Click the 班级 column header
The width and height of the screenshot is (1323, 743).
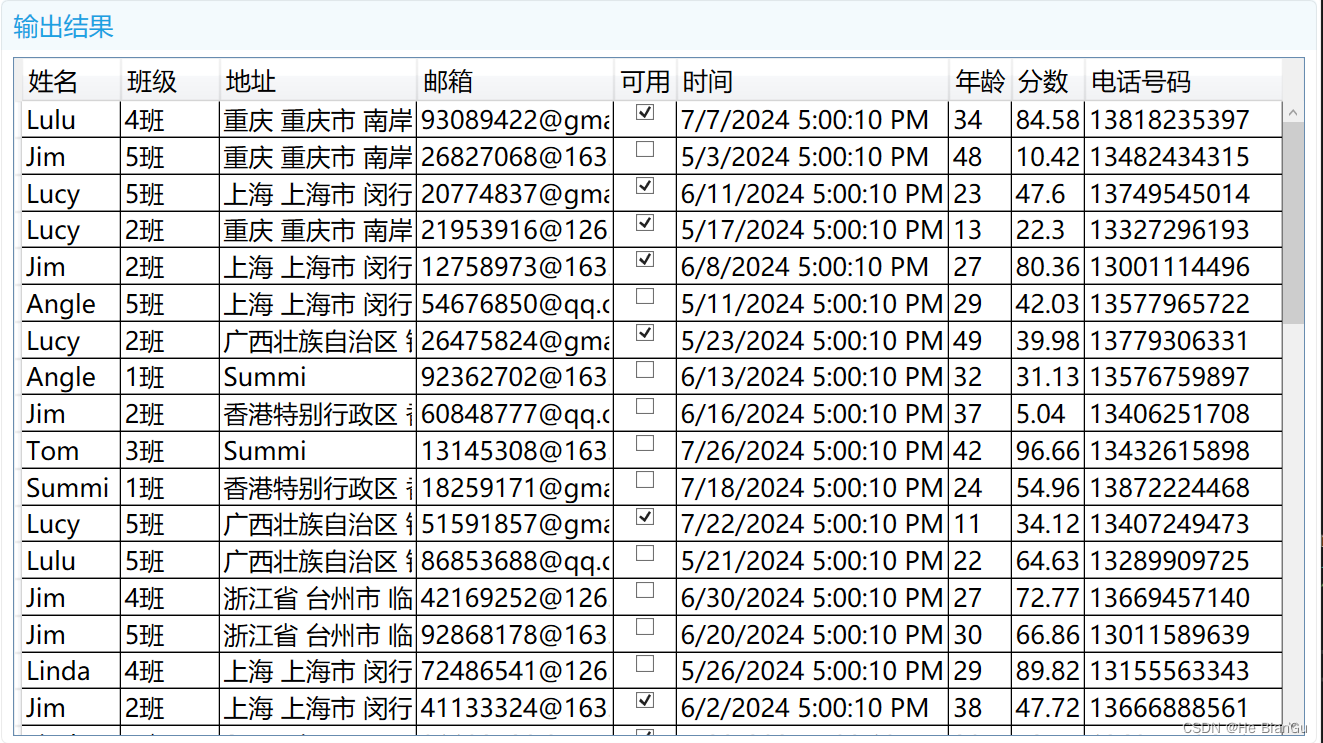click(168, 81)
